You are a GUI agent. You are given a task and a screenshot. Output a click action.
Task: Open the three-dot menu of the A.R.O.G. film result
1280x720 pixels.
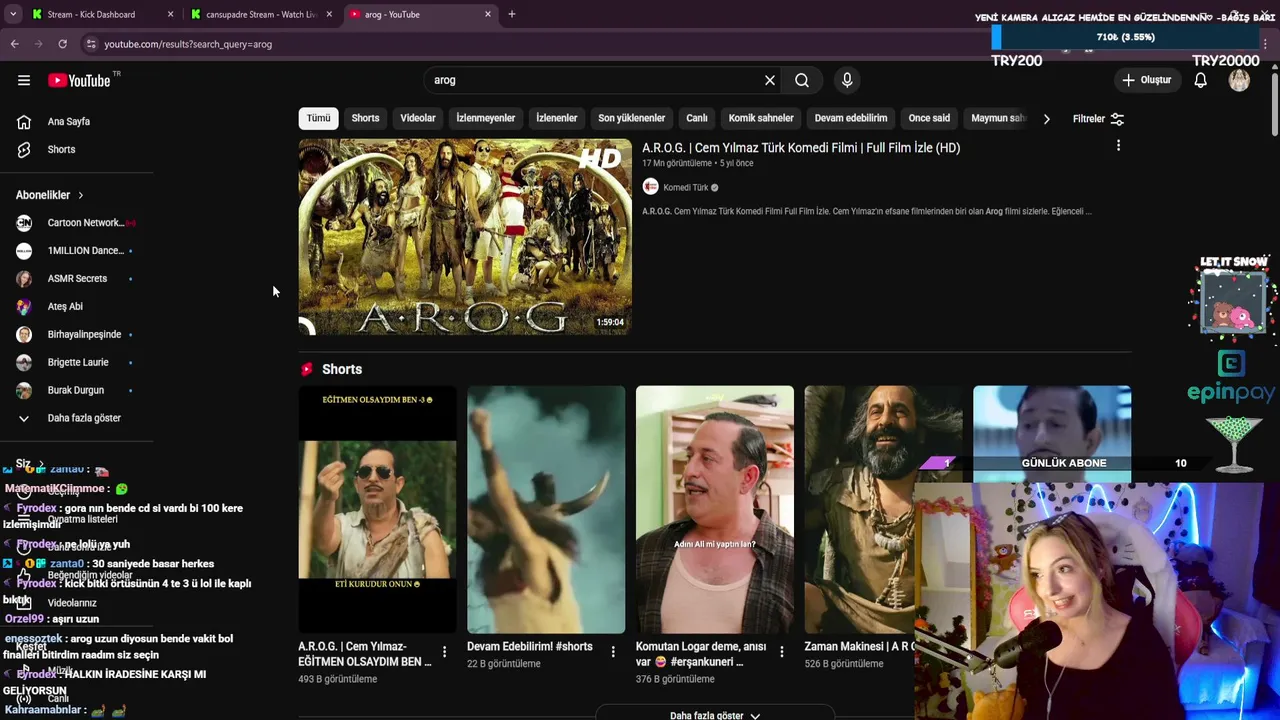point(1118,146)
